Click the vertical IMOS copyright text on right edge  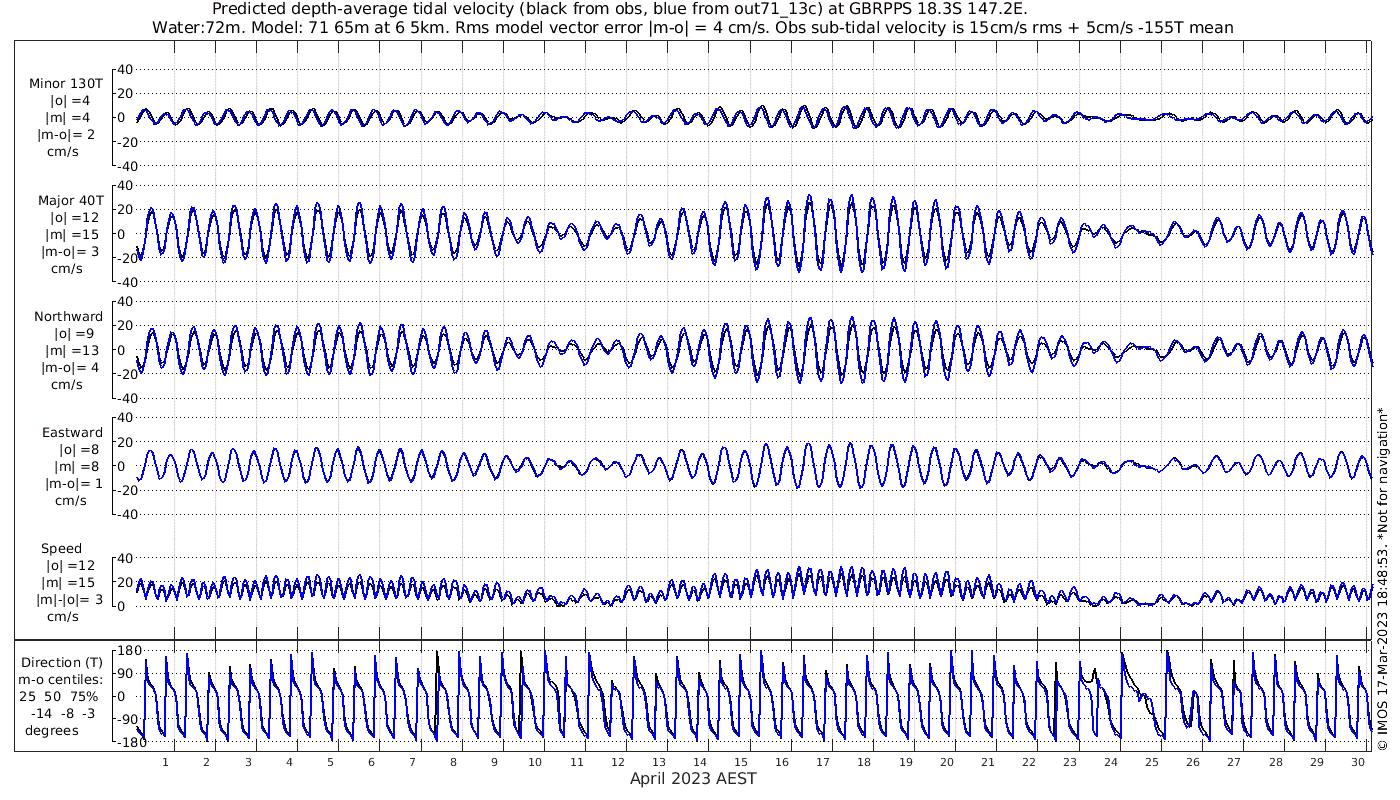(1382, 578)
